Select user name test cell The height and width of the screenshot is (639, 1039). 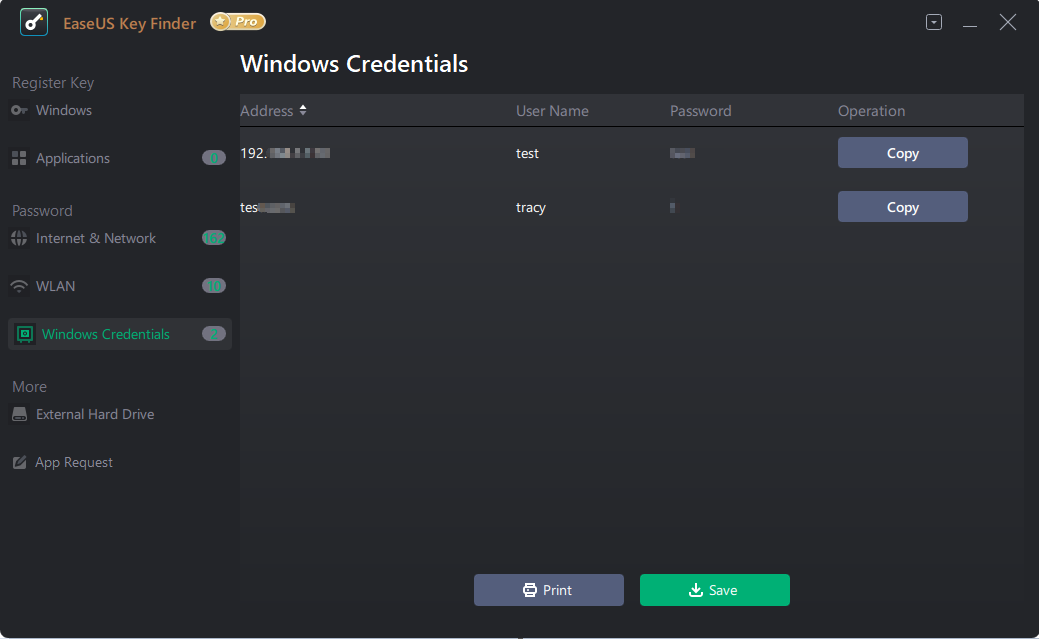coord(527,153)
